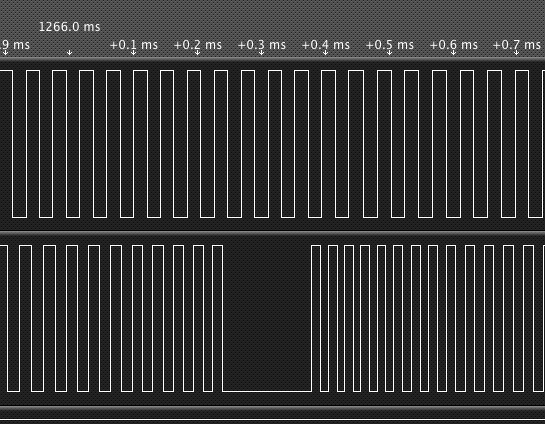This screenshot has width=545, height=424.
Task: Click the rising edge ending the lower waveform's gap
Action: (x=311, y=318)
